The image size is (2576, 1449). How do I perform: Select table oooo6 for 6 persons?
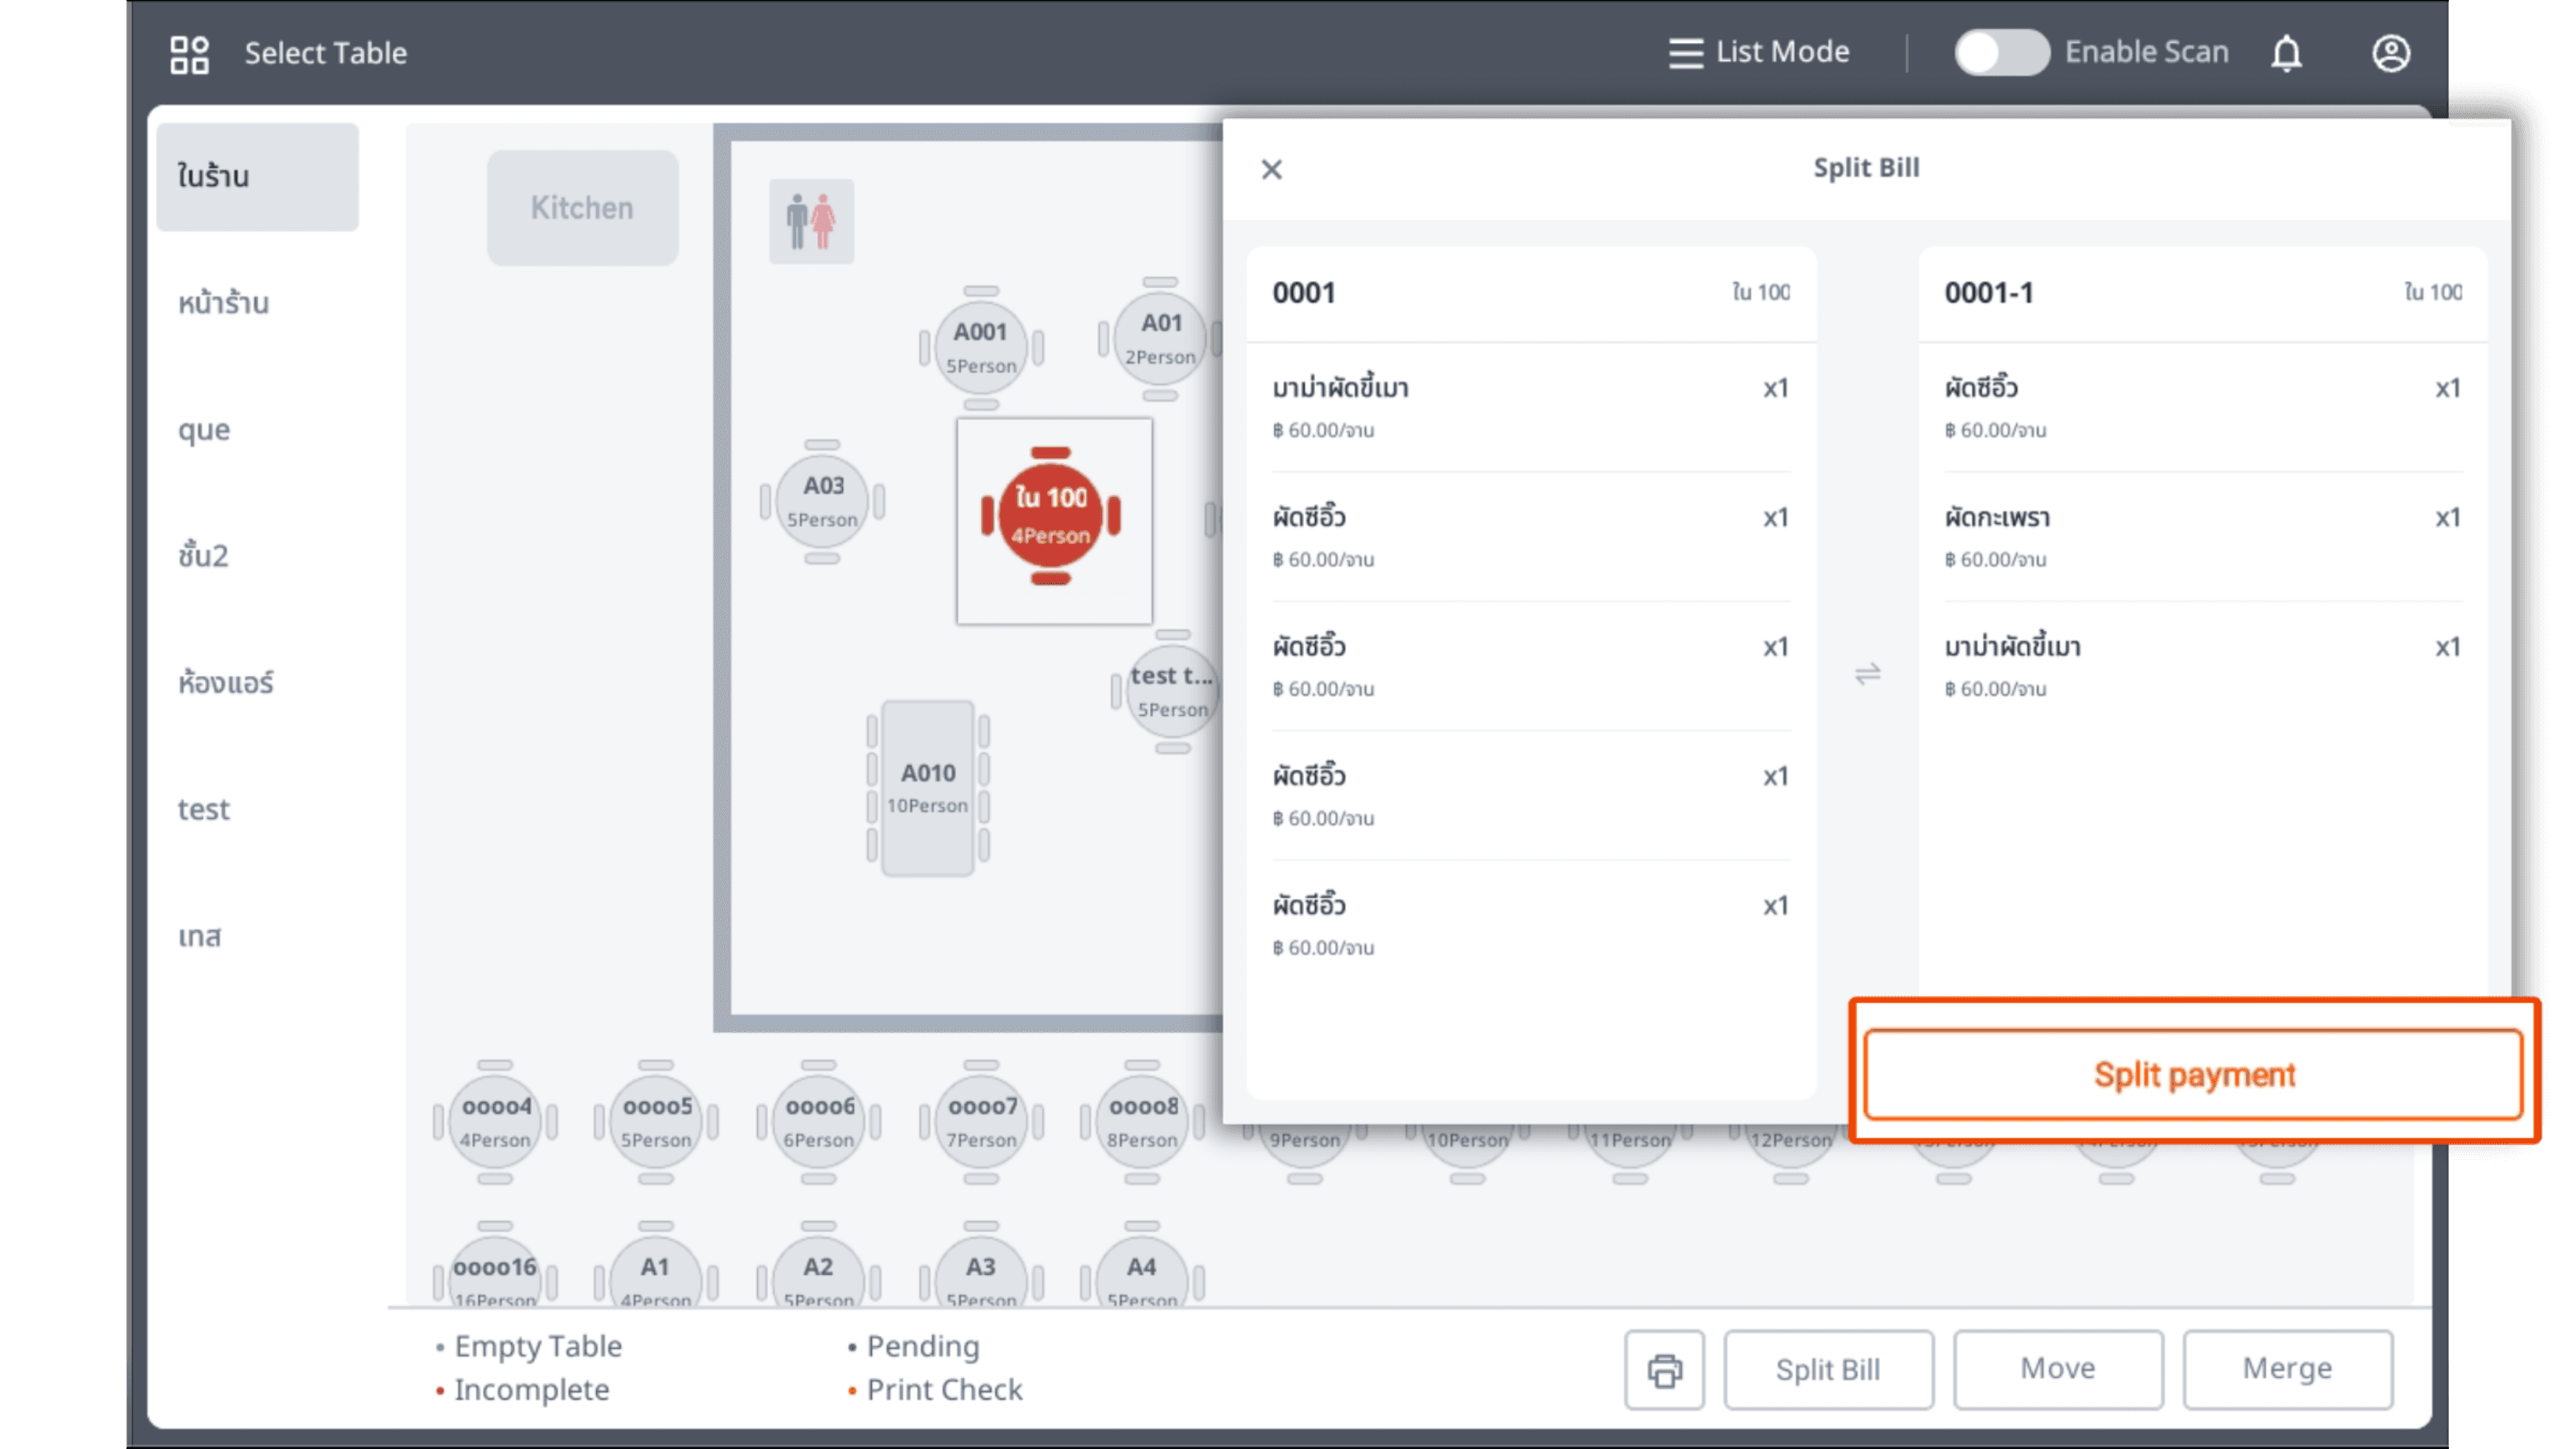point(819,1122)
